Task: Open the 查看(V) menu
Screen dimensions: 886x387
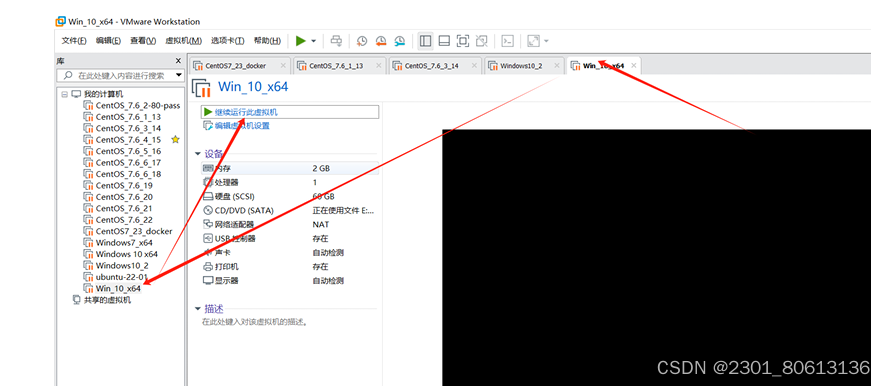Action: tap(143, 41)
